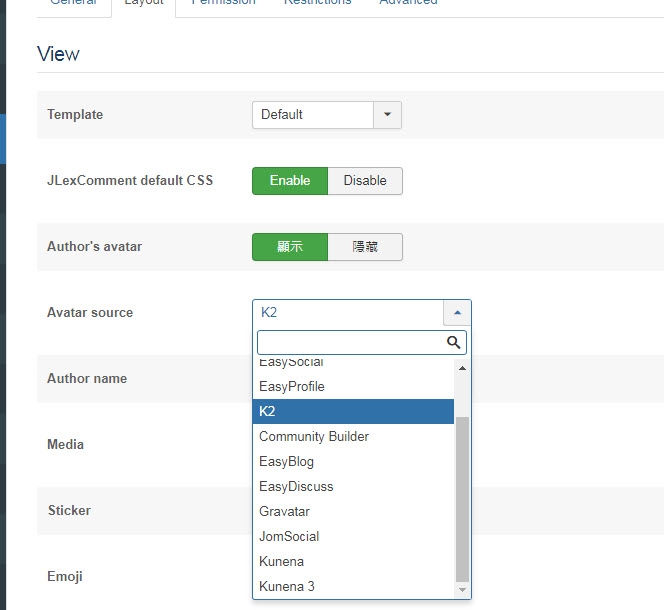Disable JLexComment default CSS

[x=365, y=181]
